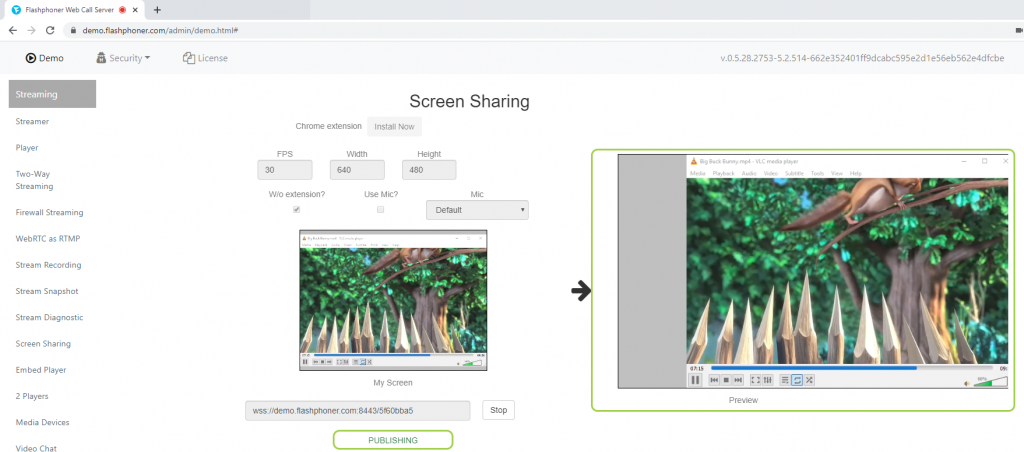Click Install Now for Chrome extension

394,127
